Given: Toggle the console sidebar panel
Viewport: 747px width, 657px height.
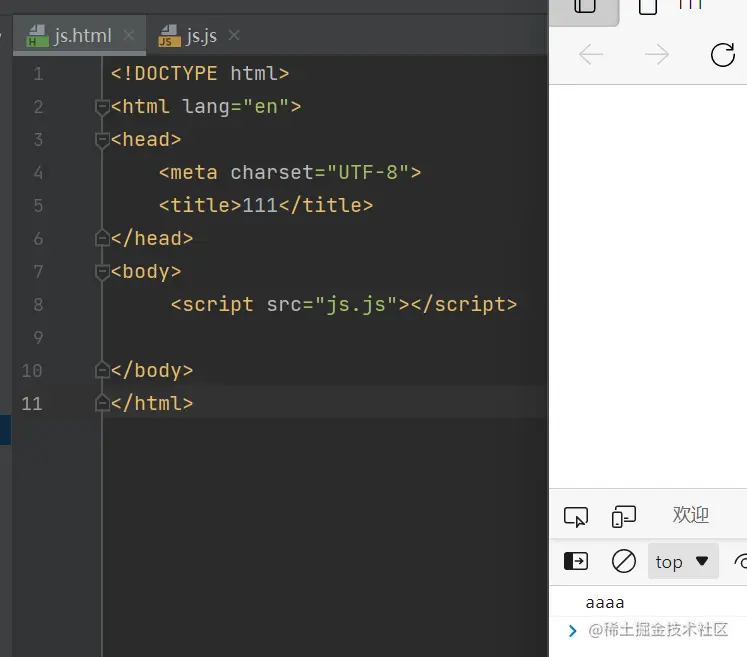Looking at the screenshot, I should pyautogui.click(x=575, y=561).
